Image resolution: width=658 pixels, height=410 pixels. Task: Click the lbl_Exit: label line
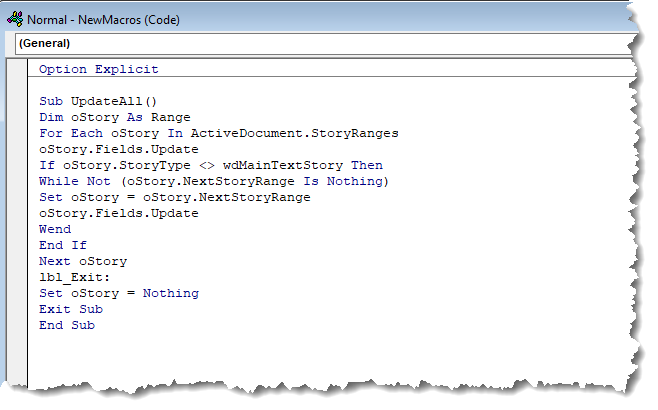pos(74,277)
